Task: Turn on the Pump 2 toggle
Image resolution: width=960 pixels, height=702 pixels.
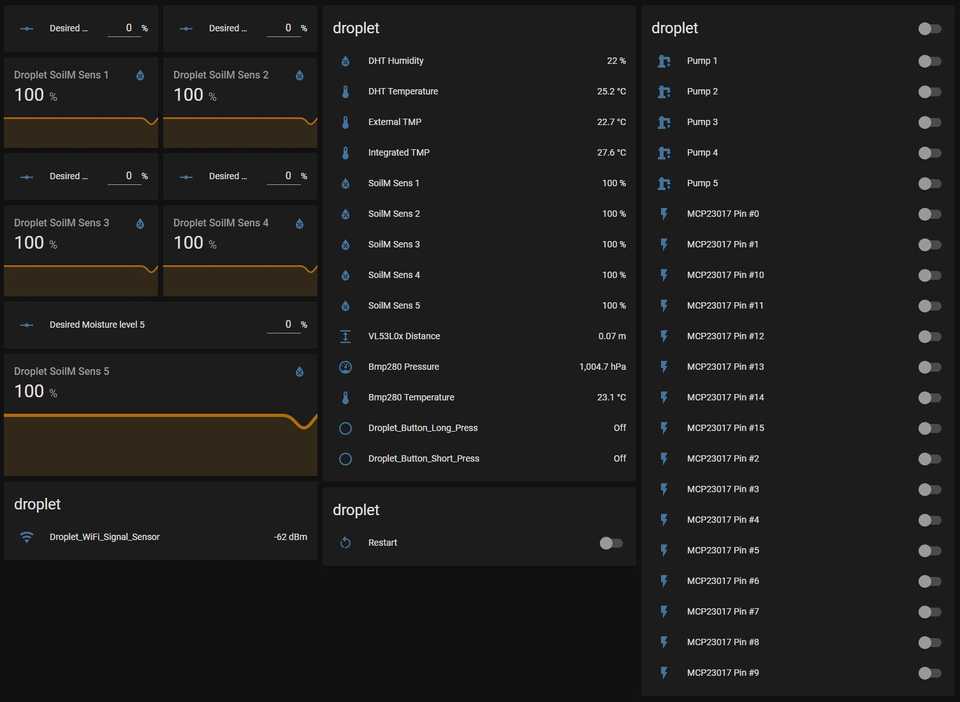Action: (929, 91)
